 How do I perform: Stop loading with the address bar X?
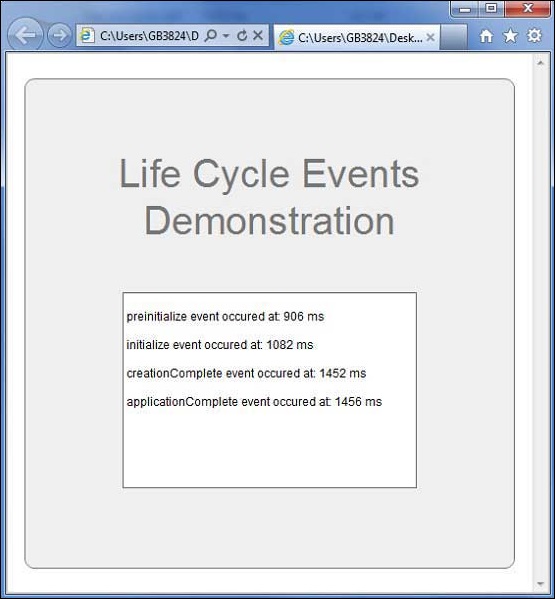(258, 36)
